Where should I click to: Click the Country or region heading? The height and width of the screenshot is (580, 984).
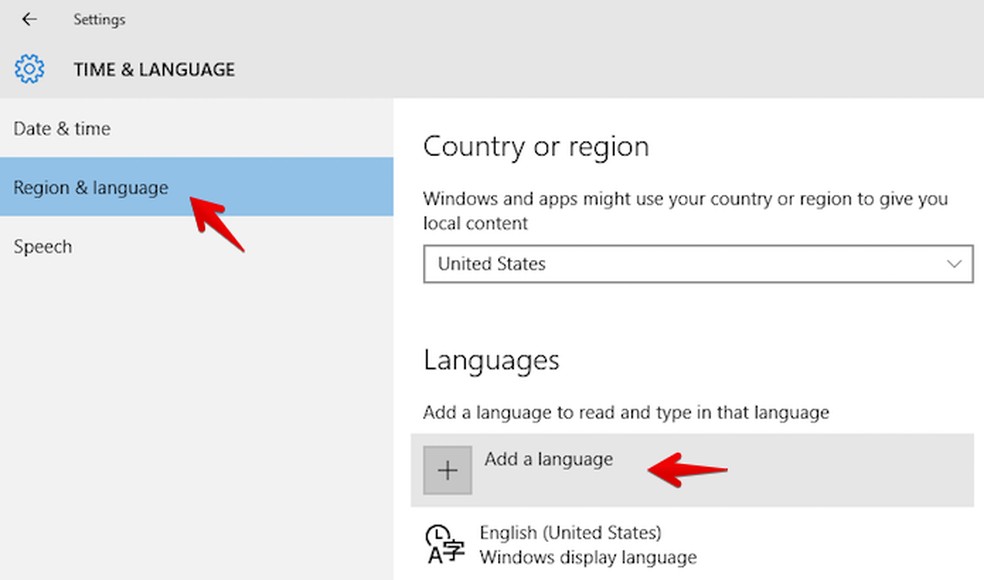point(536,146)
